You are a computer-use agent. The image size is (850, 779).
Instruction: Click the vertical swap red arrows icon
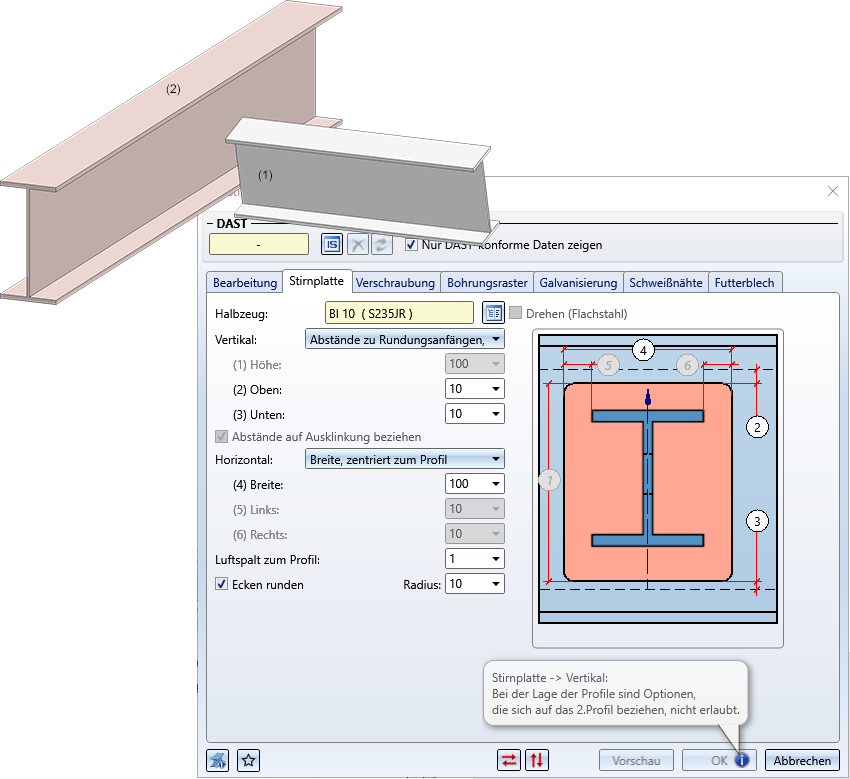[x=538, y=760]
